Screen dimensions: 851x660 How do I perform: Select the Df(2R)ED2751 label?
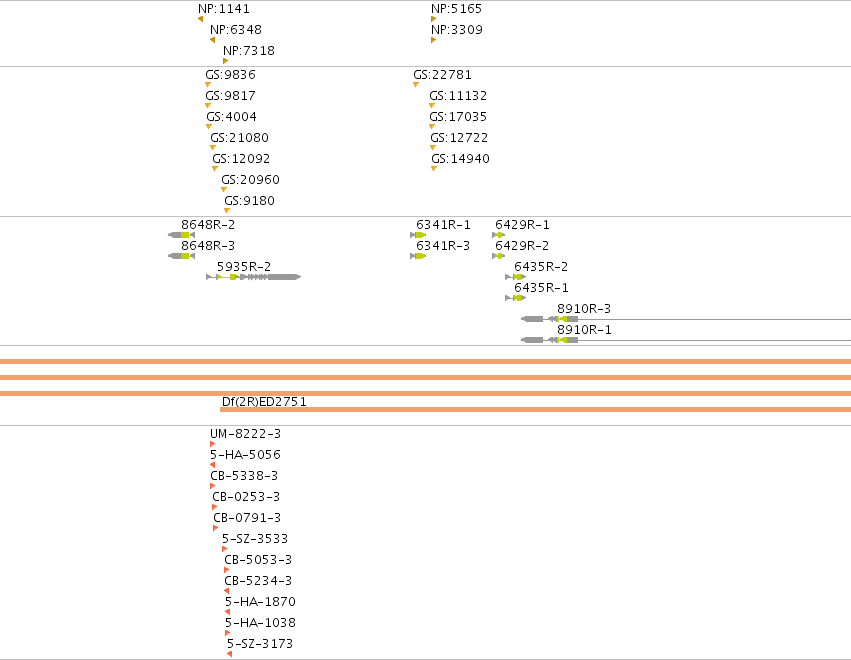coord(264,402)
